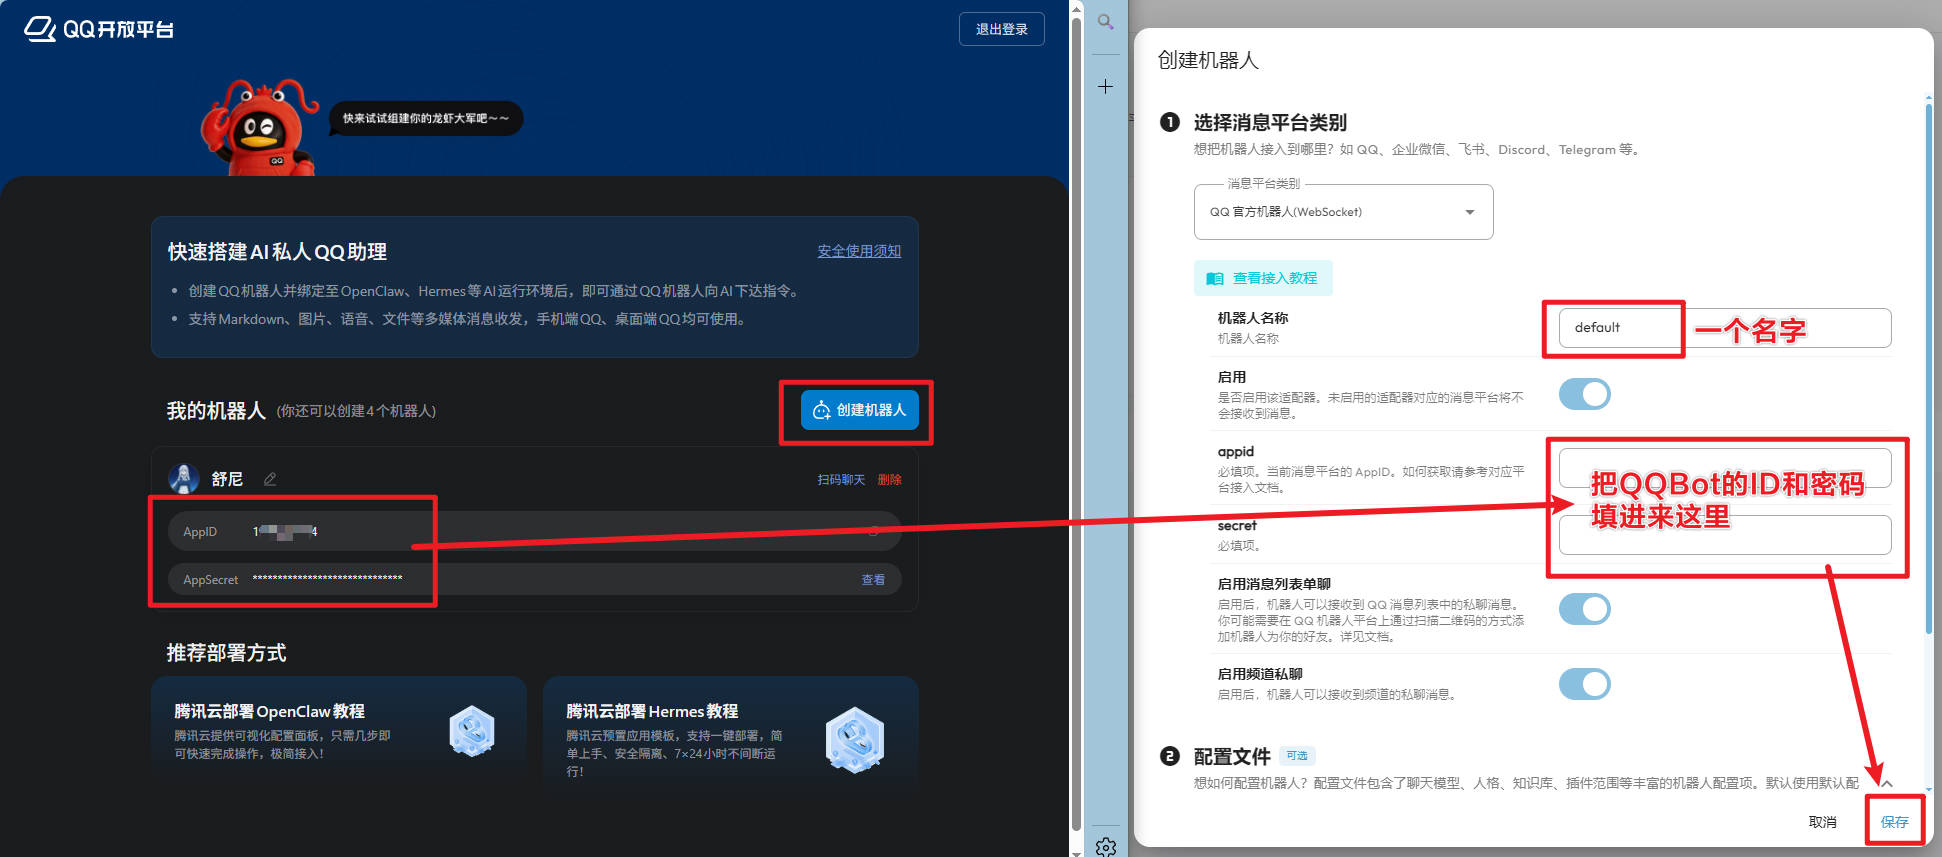Click the 可选 tag beside 配置文件
1942x857 pixels.
coord(1297,756)
